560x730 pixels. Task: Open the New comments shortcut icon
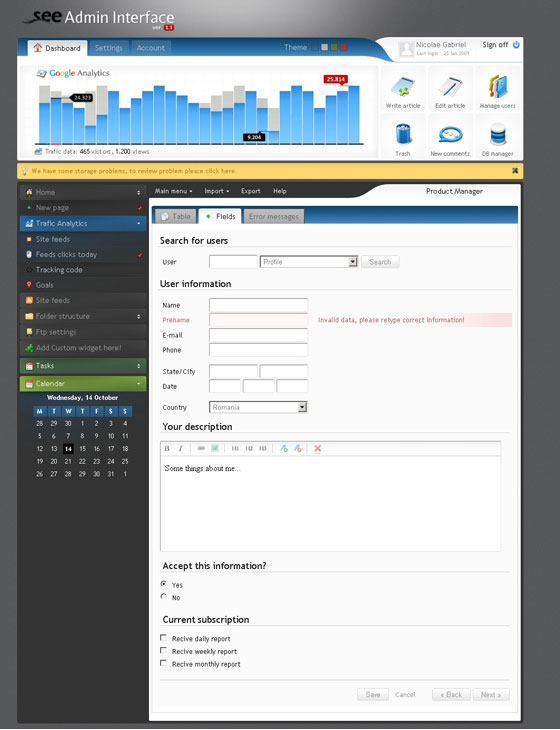tap(450, 135)
